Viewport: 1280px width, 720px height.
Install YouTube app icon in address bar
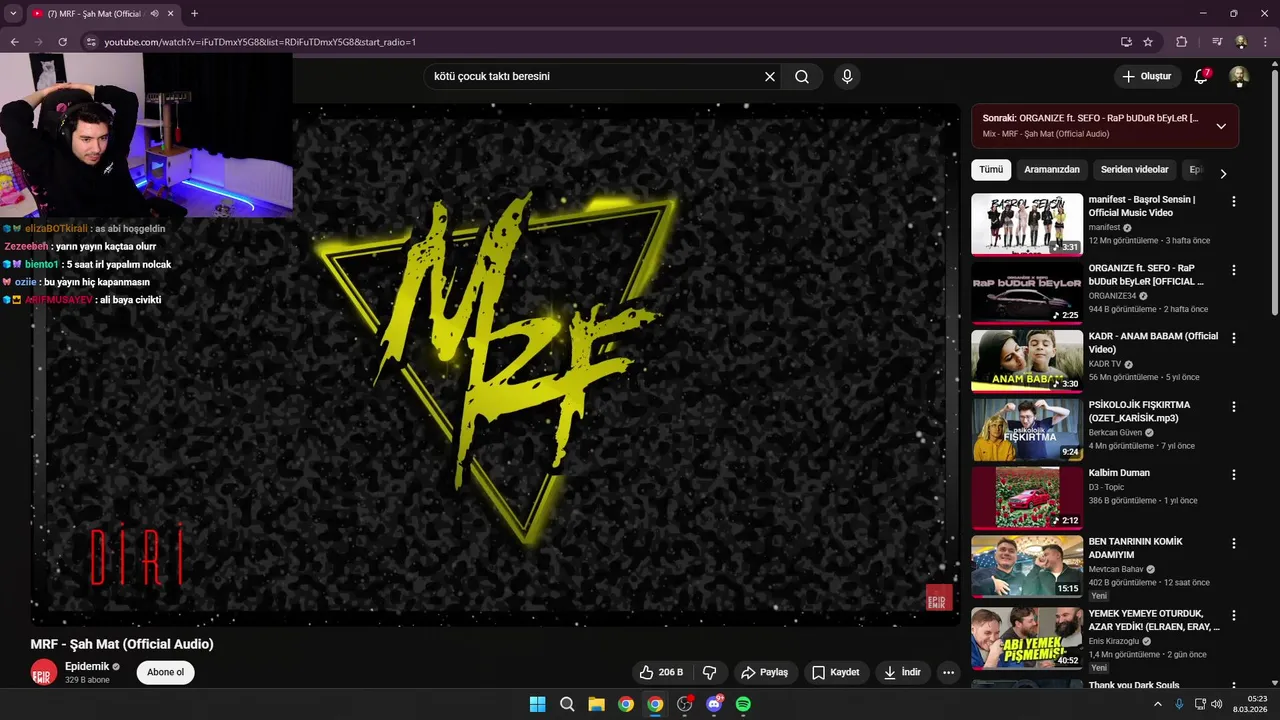[1126, 42]
